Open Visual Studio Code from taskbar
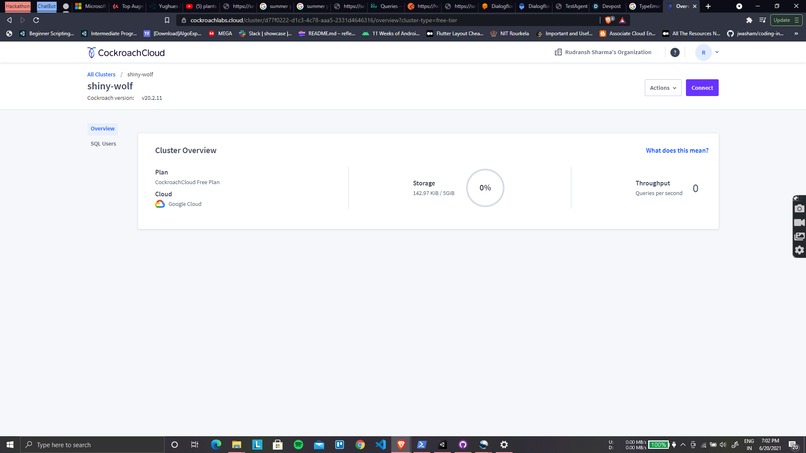This screenshot has width=806, height=453. [x=380, y=445]
